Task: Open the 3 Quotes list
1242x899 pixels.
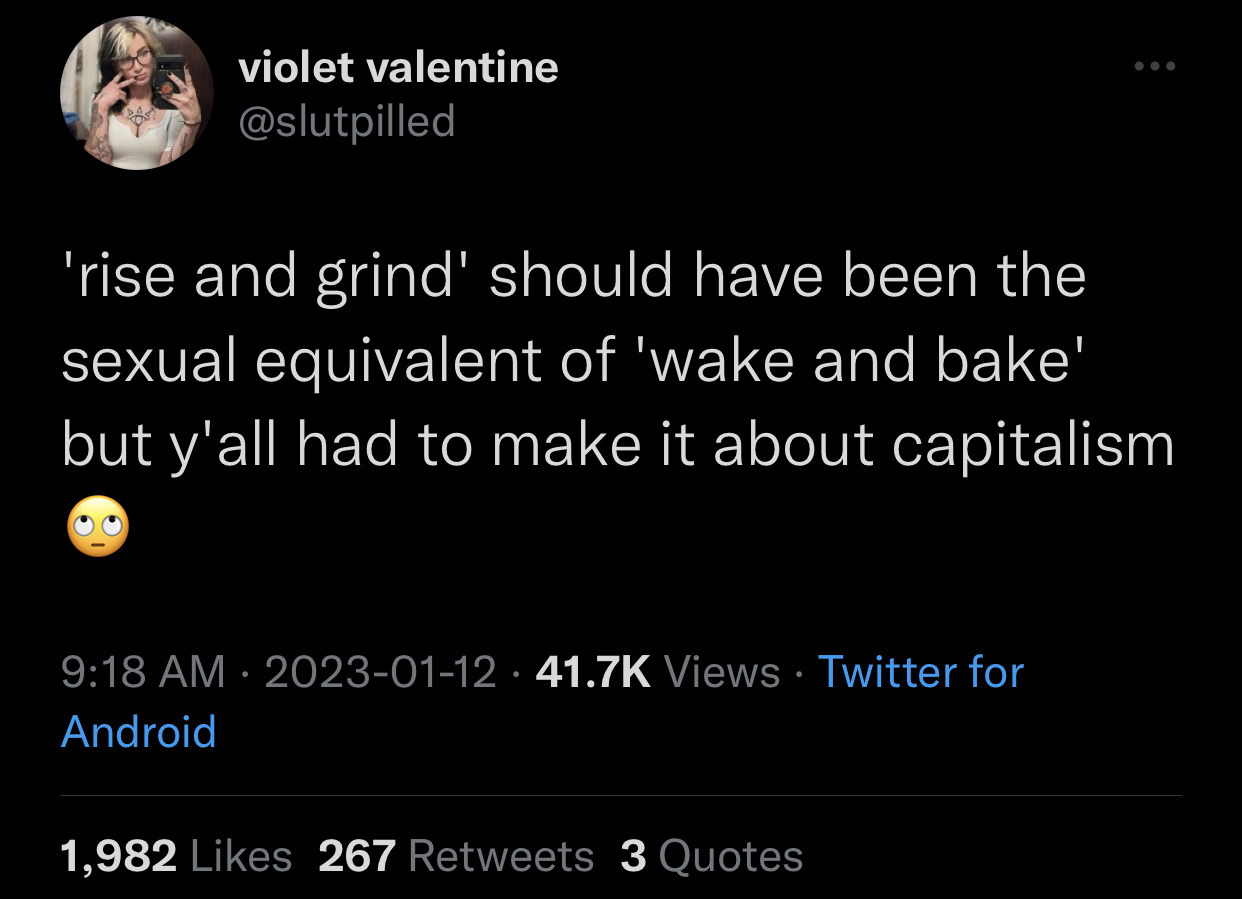Action: pos(711,856)
